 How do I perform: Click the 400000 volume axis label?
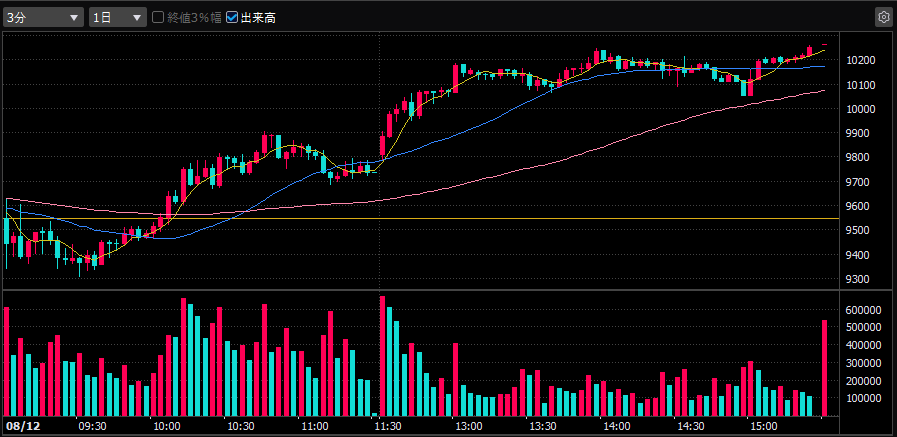pyautogui.click(x=863, y=345)
